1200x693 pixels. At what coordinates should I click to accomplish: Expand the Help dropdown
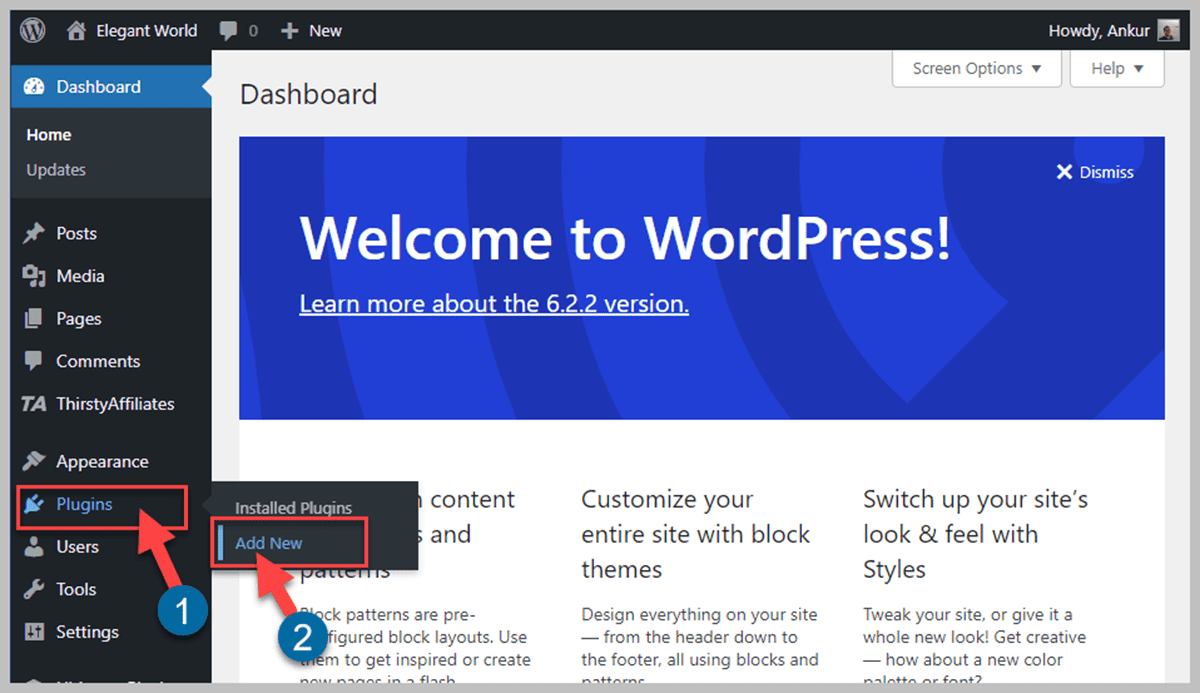click(x=1116, y=68)
